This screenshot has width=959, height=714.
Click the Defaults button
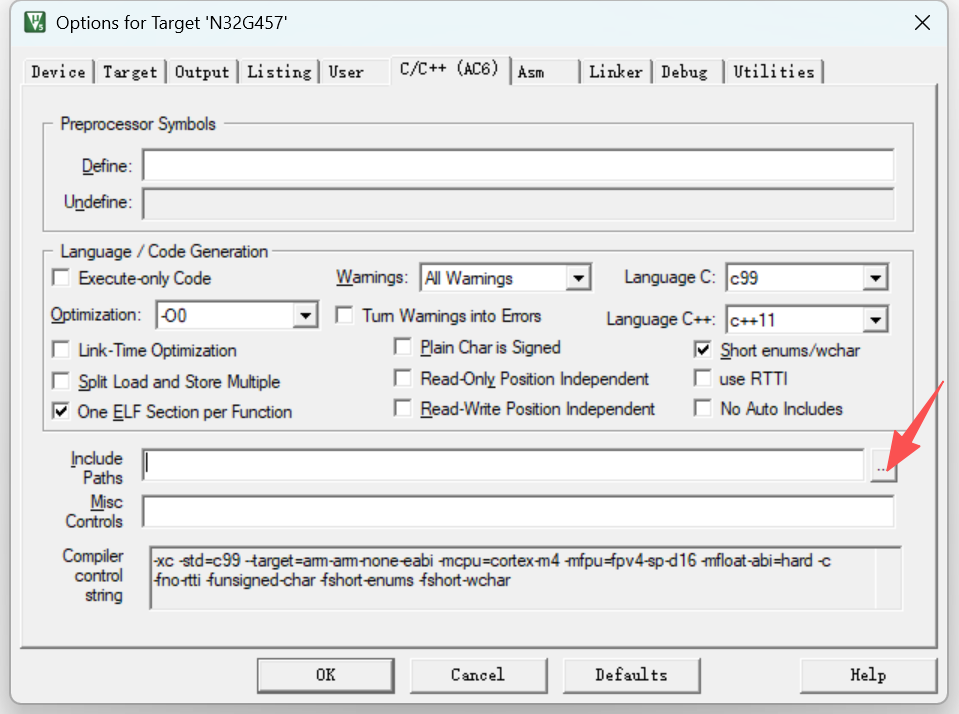(x=631, y=675)
